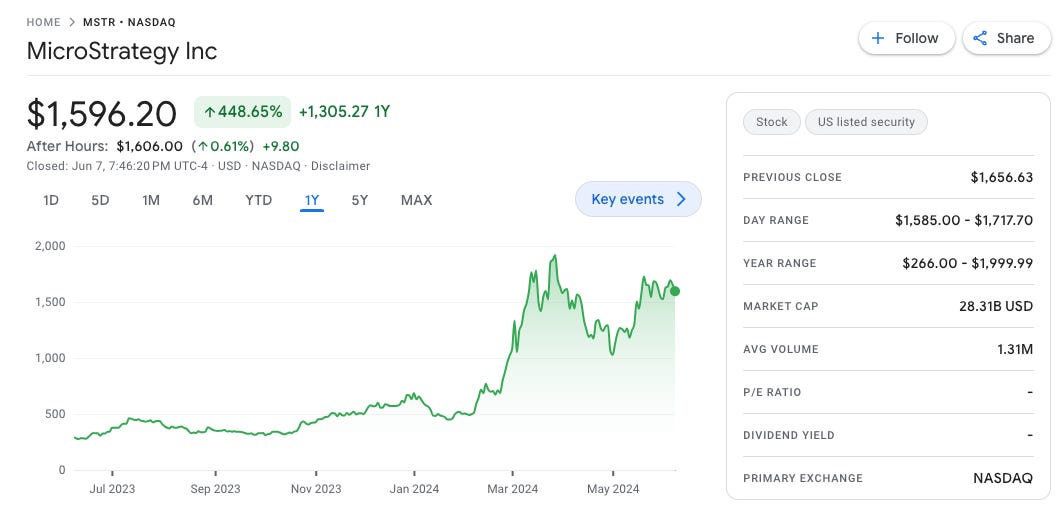
Task: Open Key events via its chevron arrow
Action: point(681,199)
